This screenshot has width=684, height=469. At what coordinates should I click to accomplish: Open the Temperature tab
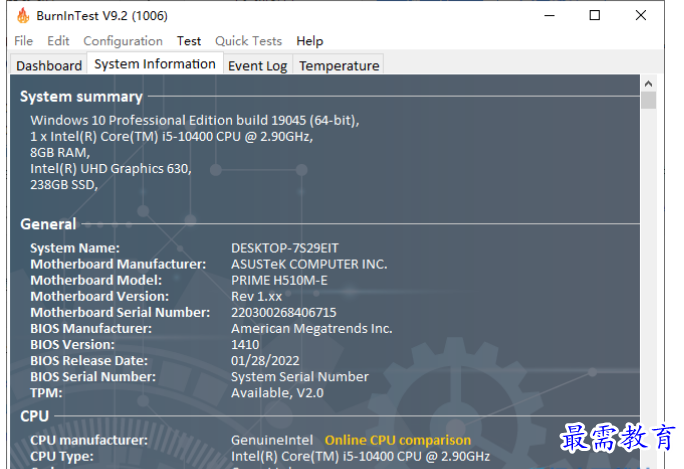click(339, 65)
